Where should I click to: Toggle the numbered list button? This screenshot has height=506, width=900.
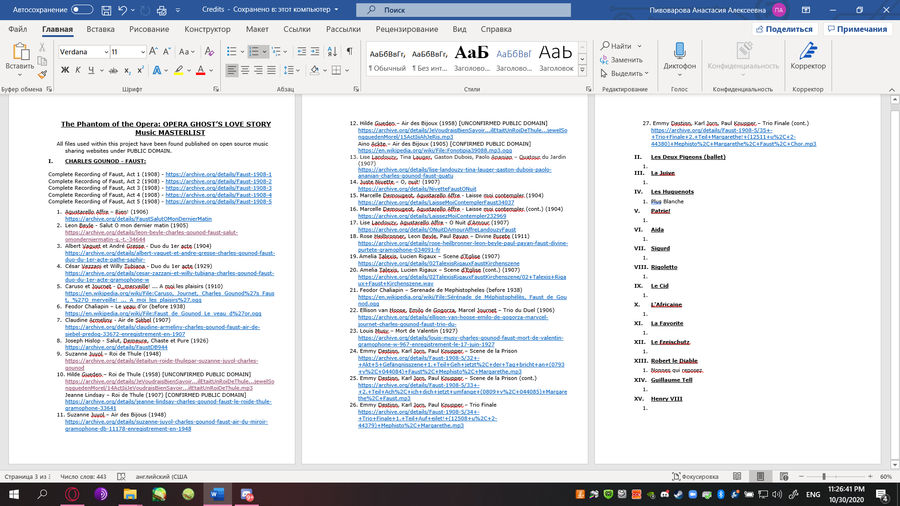(254, 52)
